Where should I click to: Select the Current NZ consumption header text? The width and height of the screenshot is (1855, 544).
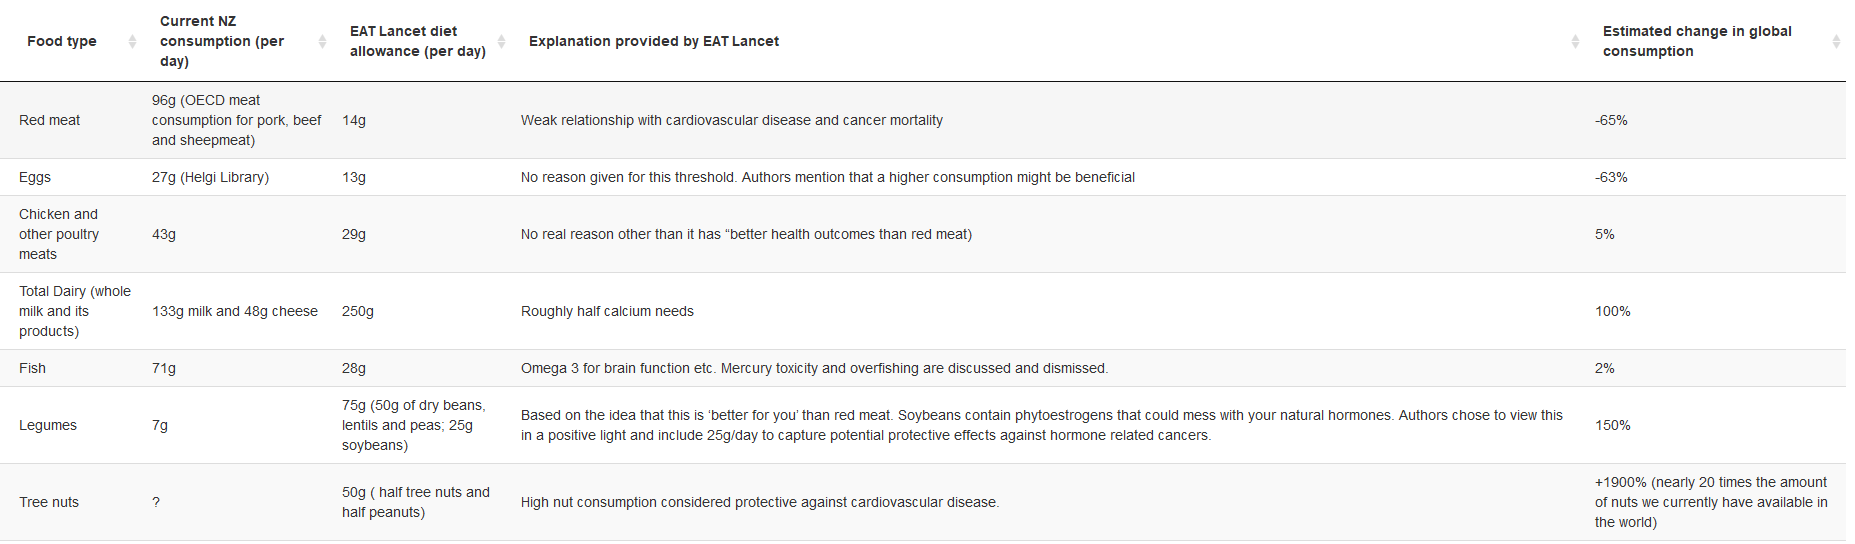pos(222,41)
